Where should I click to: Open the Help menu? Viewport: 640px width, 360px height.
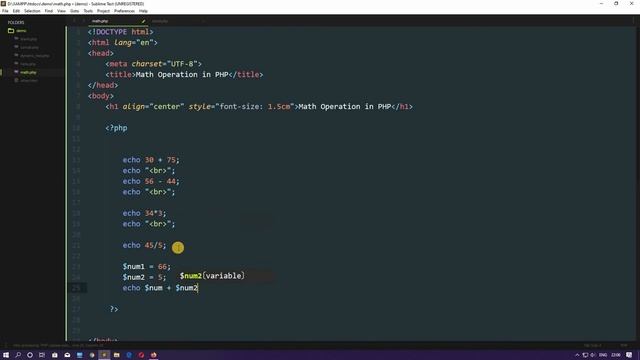[x=143, y=11]
